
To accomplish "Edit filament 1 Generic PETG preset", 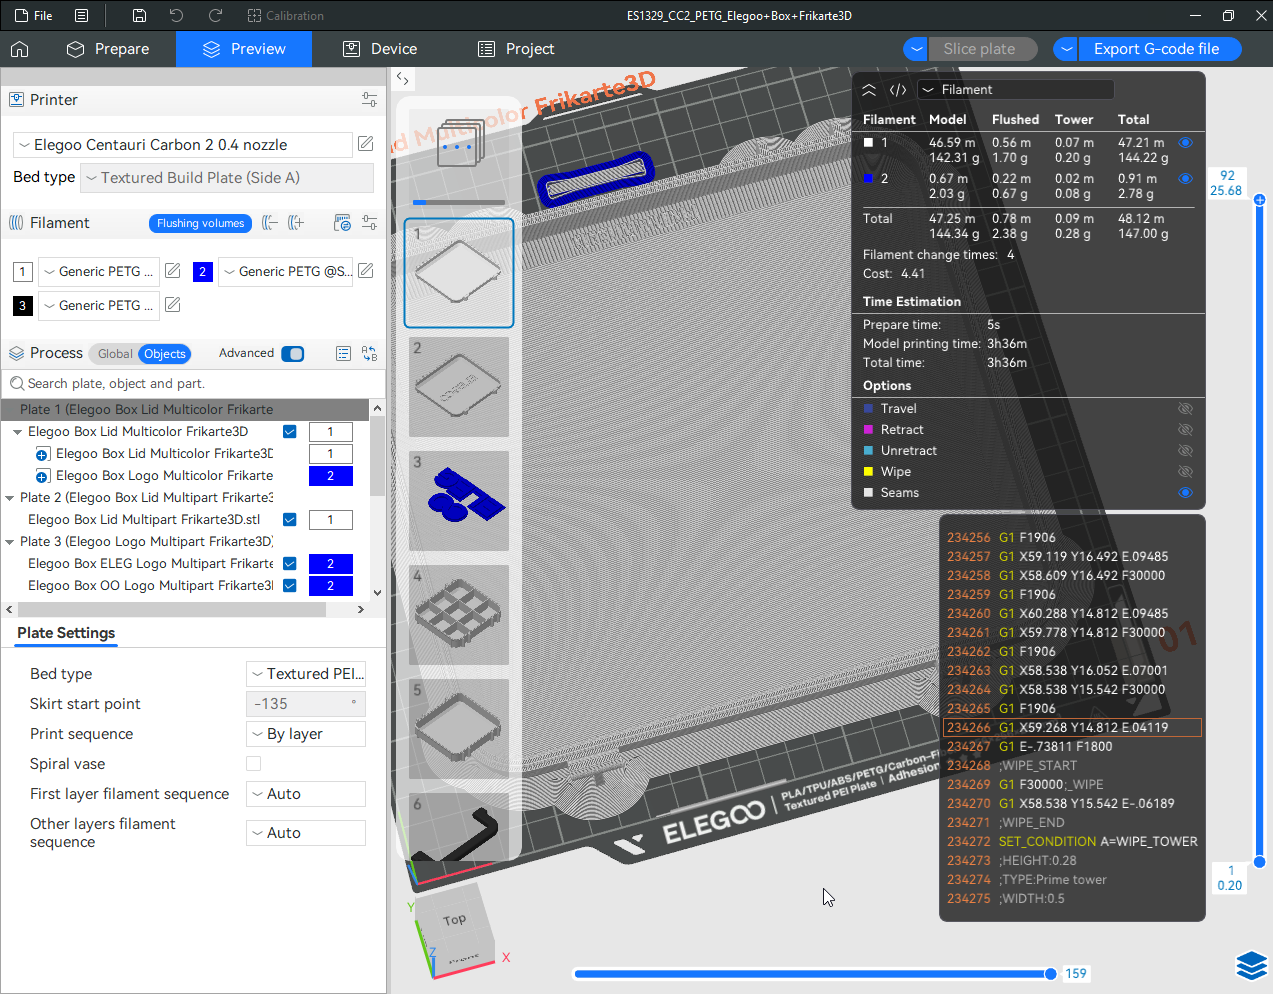I will click(173, 271).
